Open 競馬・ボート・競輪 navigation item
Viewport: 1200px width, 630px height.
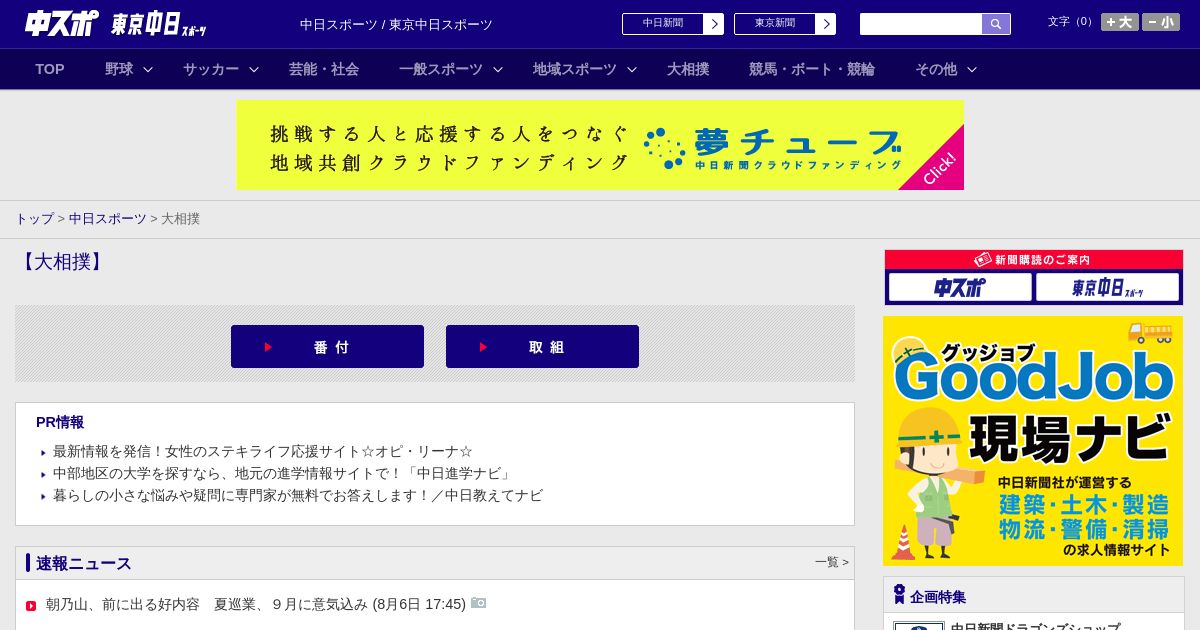812,69
